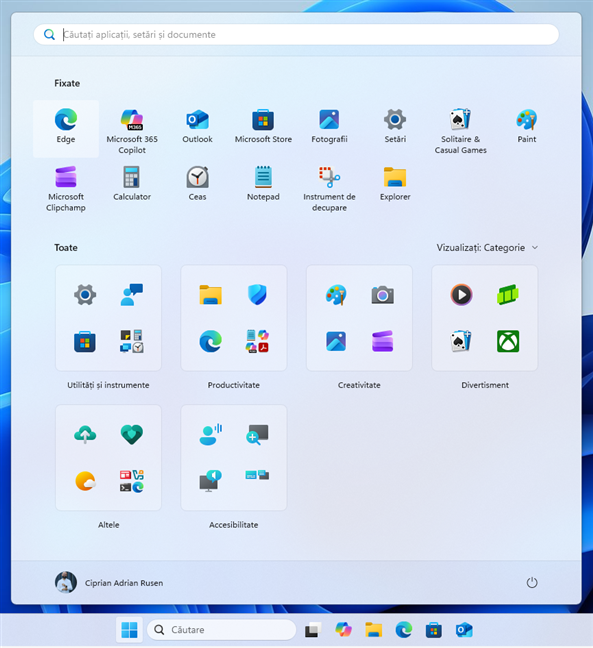Open the Xbox app in Divertisment
Screen dimensions: 593x648
508,341
